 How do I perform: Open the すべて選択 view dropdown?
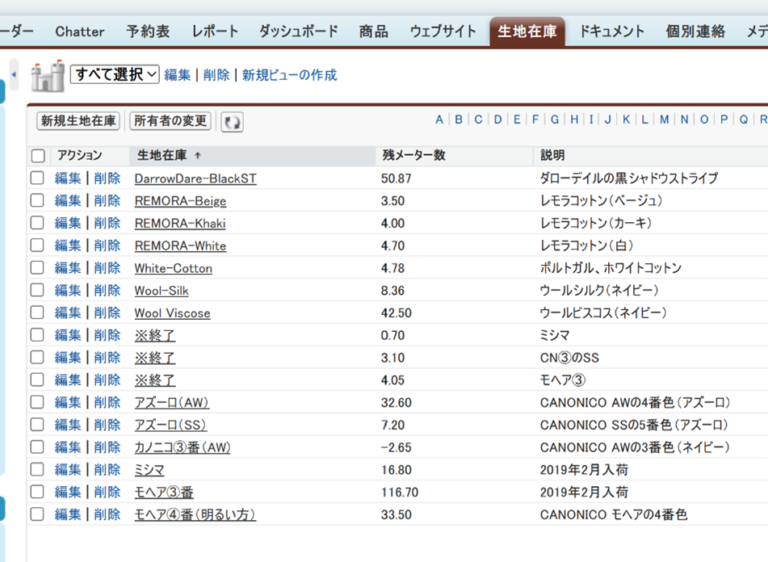115,74
